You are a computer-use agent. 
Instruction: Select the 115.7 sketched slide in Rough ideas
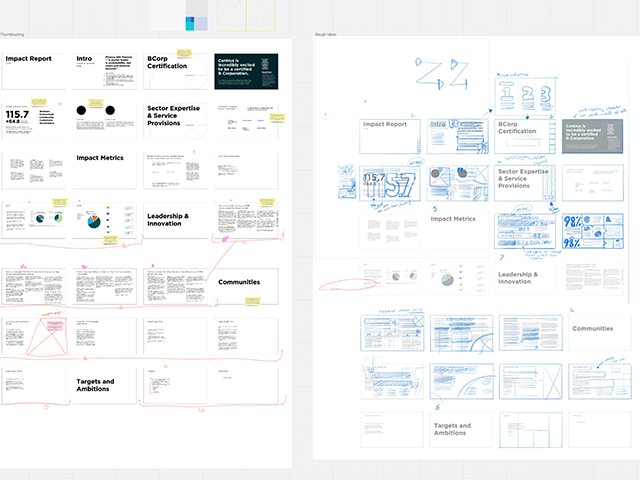point(390,183)
